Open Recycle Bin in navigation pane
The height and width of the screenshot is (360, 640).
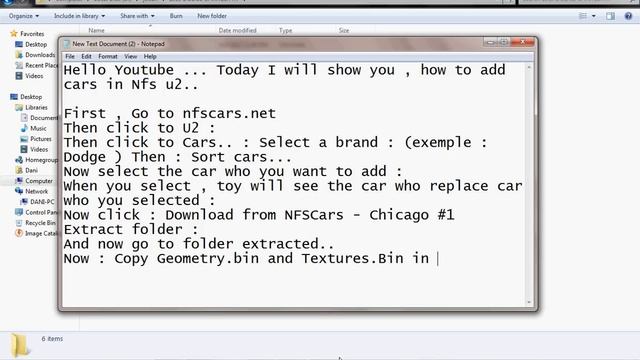click(40, 223)
